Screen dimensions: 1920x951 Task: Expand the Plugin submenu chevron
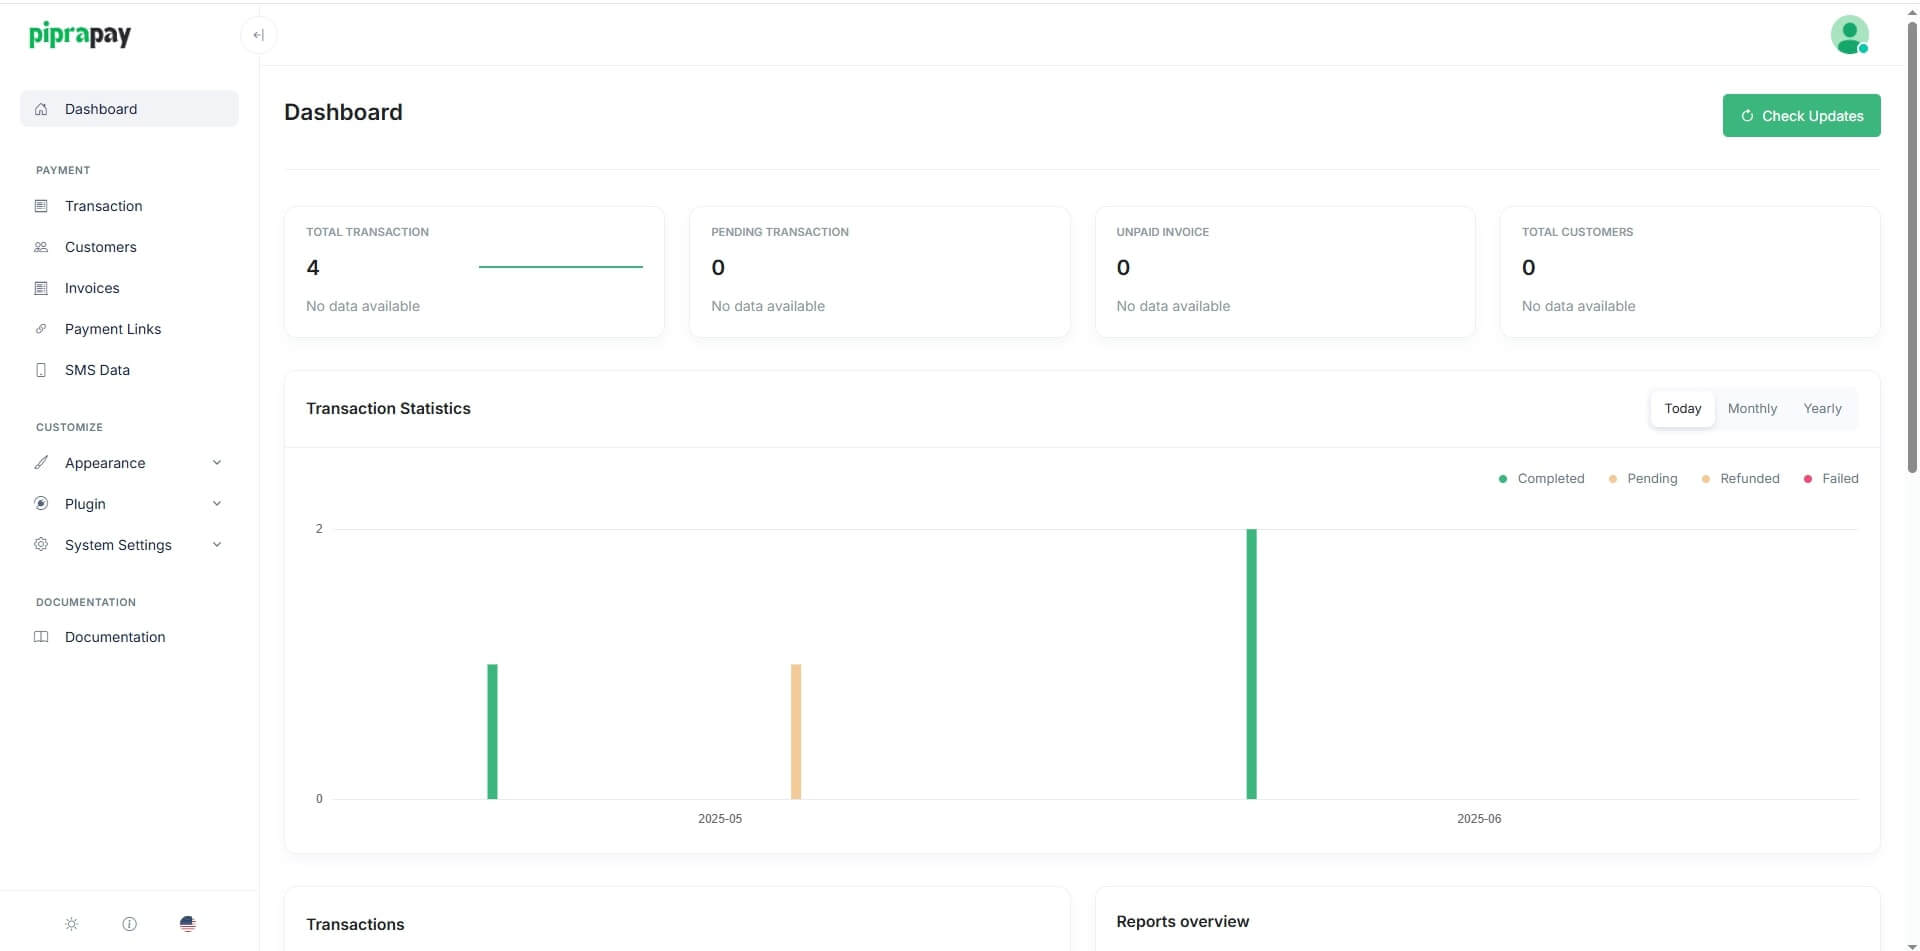217,504
